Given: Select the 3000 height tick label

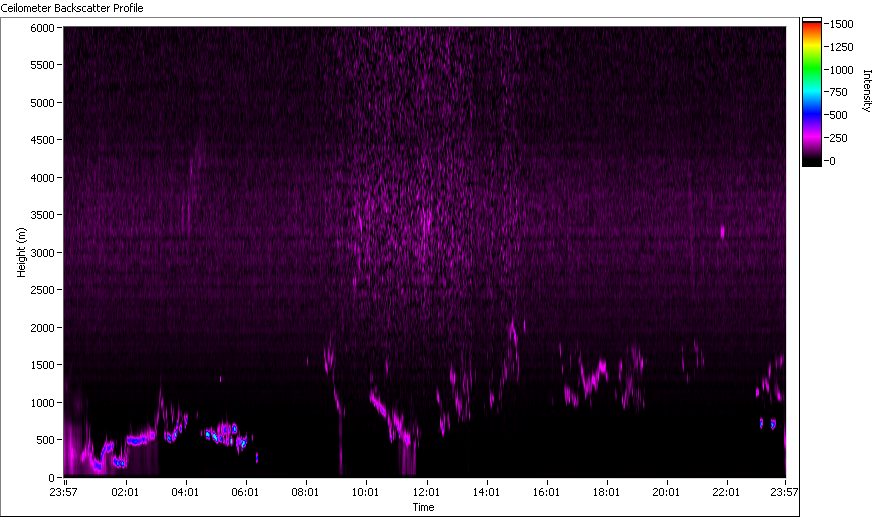Looking at the screenshot, I should click(x=42, y=253).
